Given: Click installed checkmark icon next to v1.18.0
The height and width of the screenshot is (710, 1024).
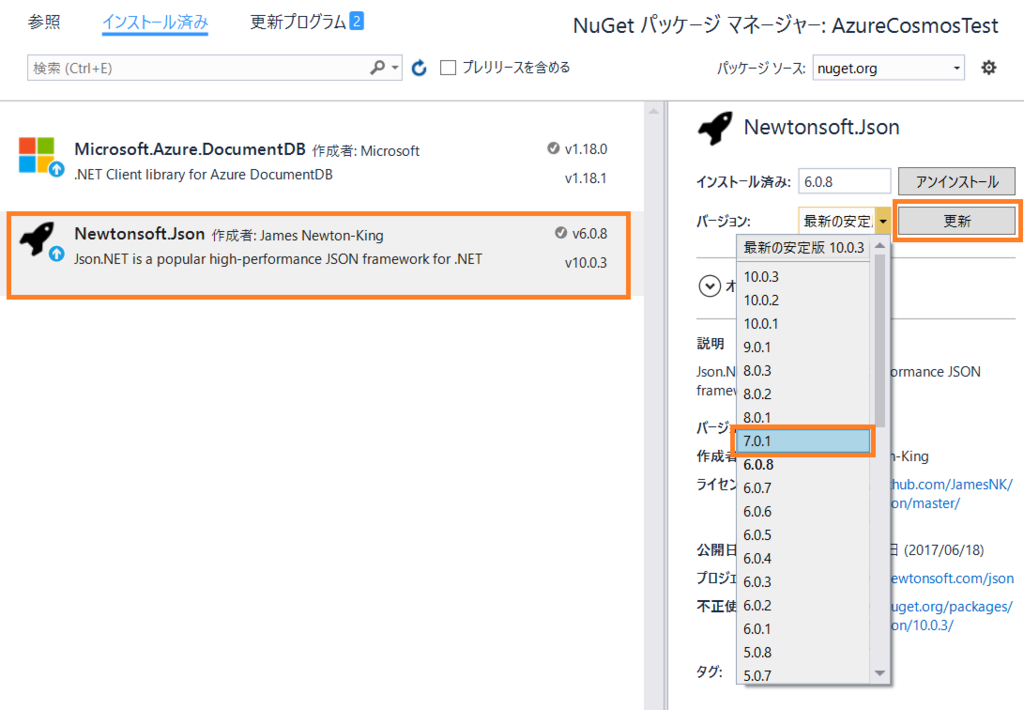Looking at the screenshot, I should point(553,148).
